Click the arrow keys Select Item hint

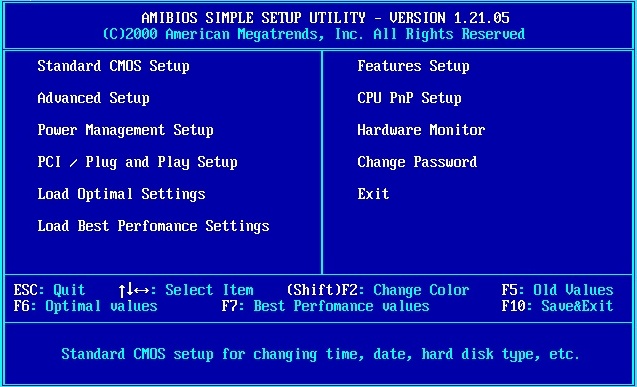[186, 290]
